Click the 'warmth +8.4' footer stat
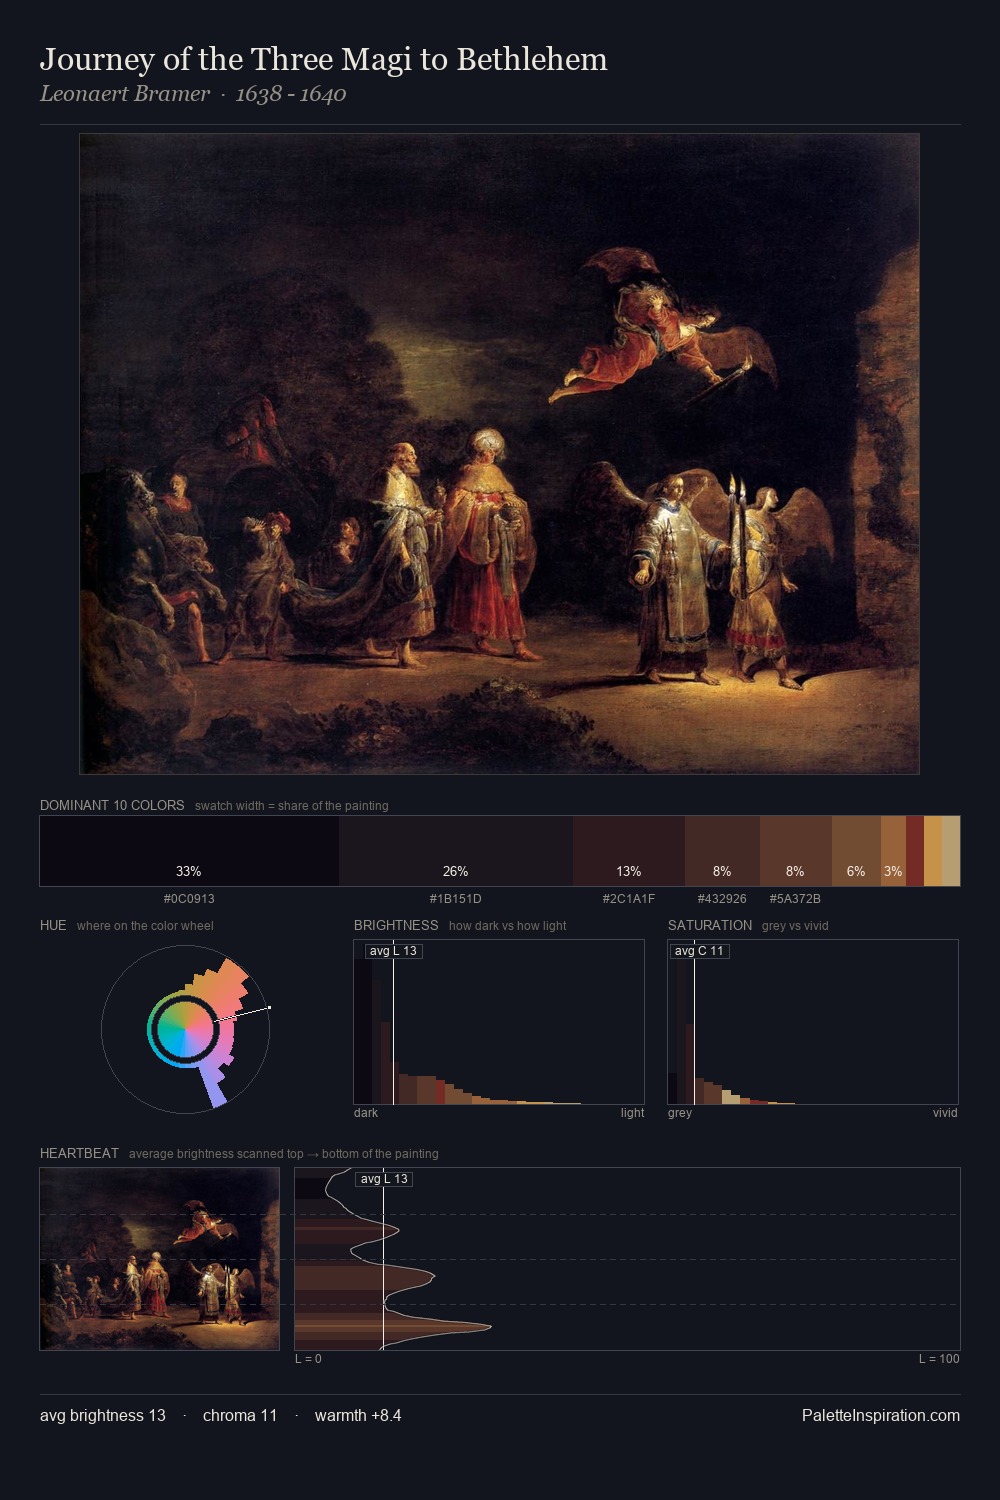 [358, 1415]
